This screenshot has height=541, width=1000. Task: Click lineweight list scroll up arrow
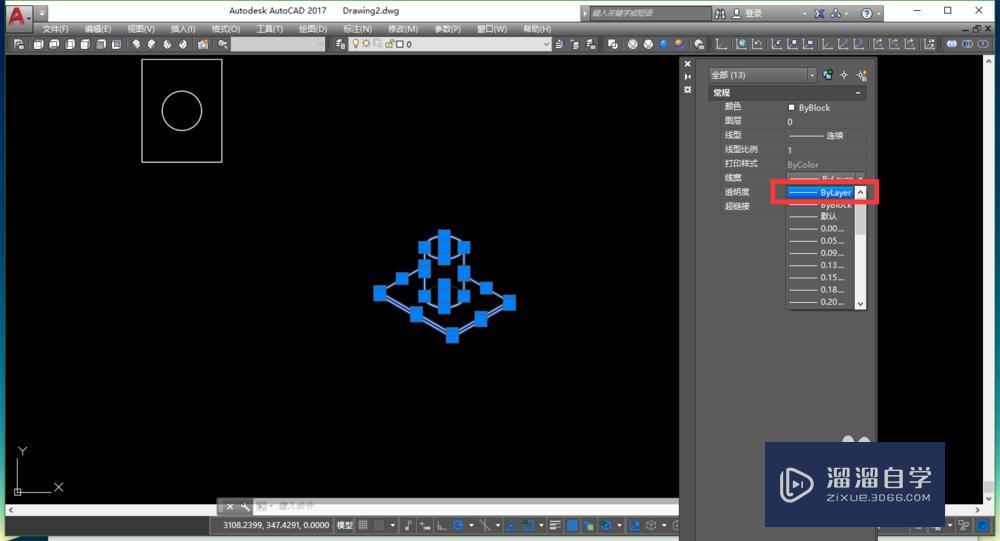pos(860,193)
